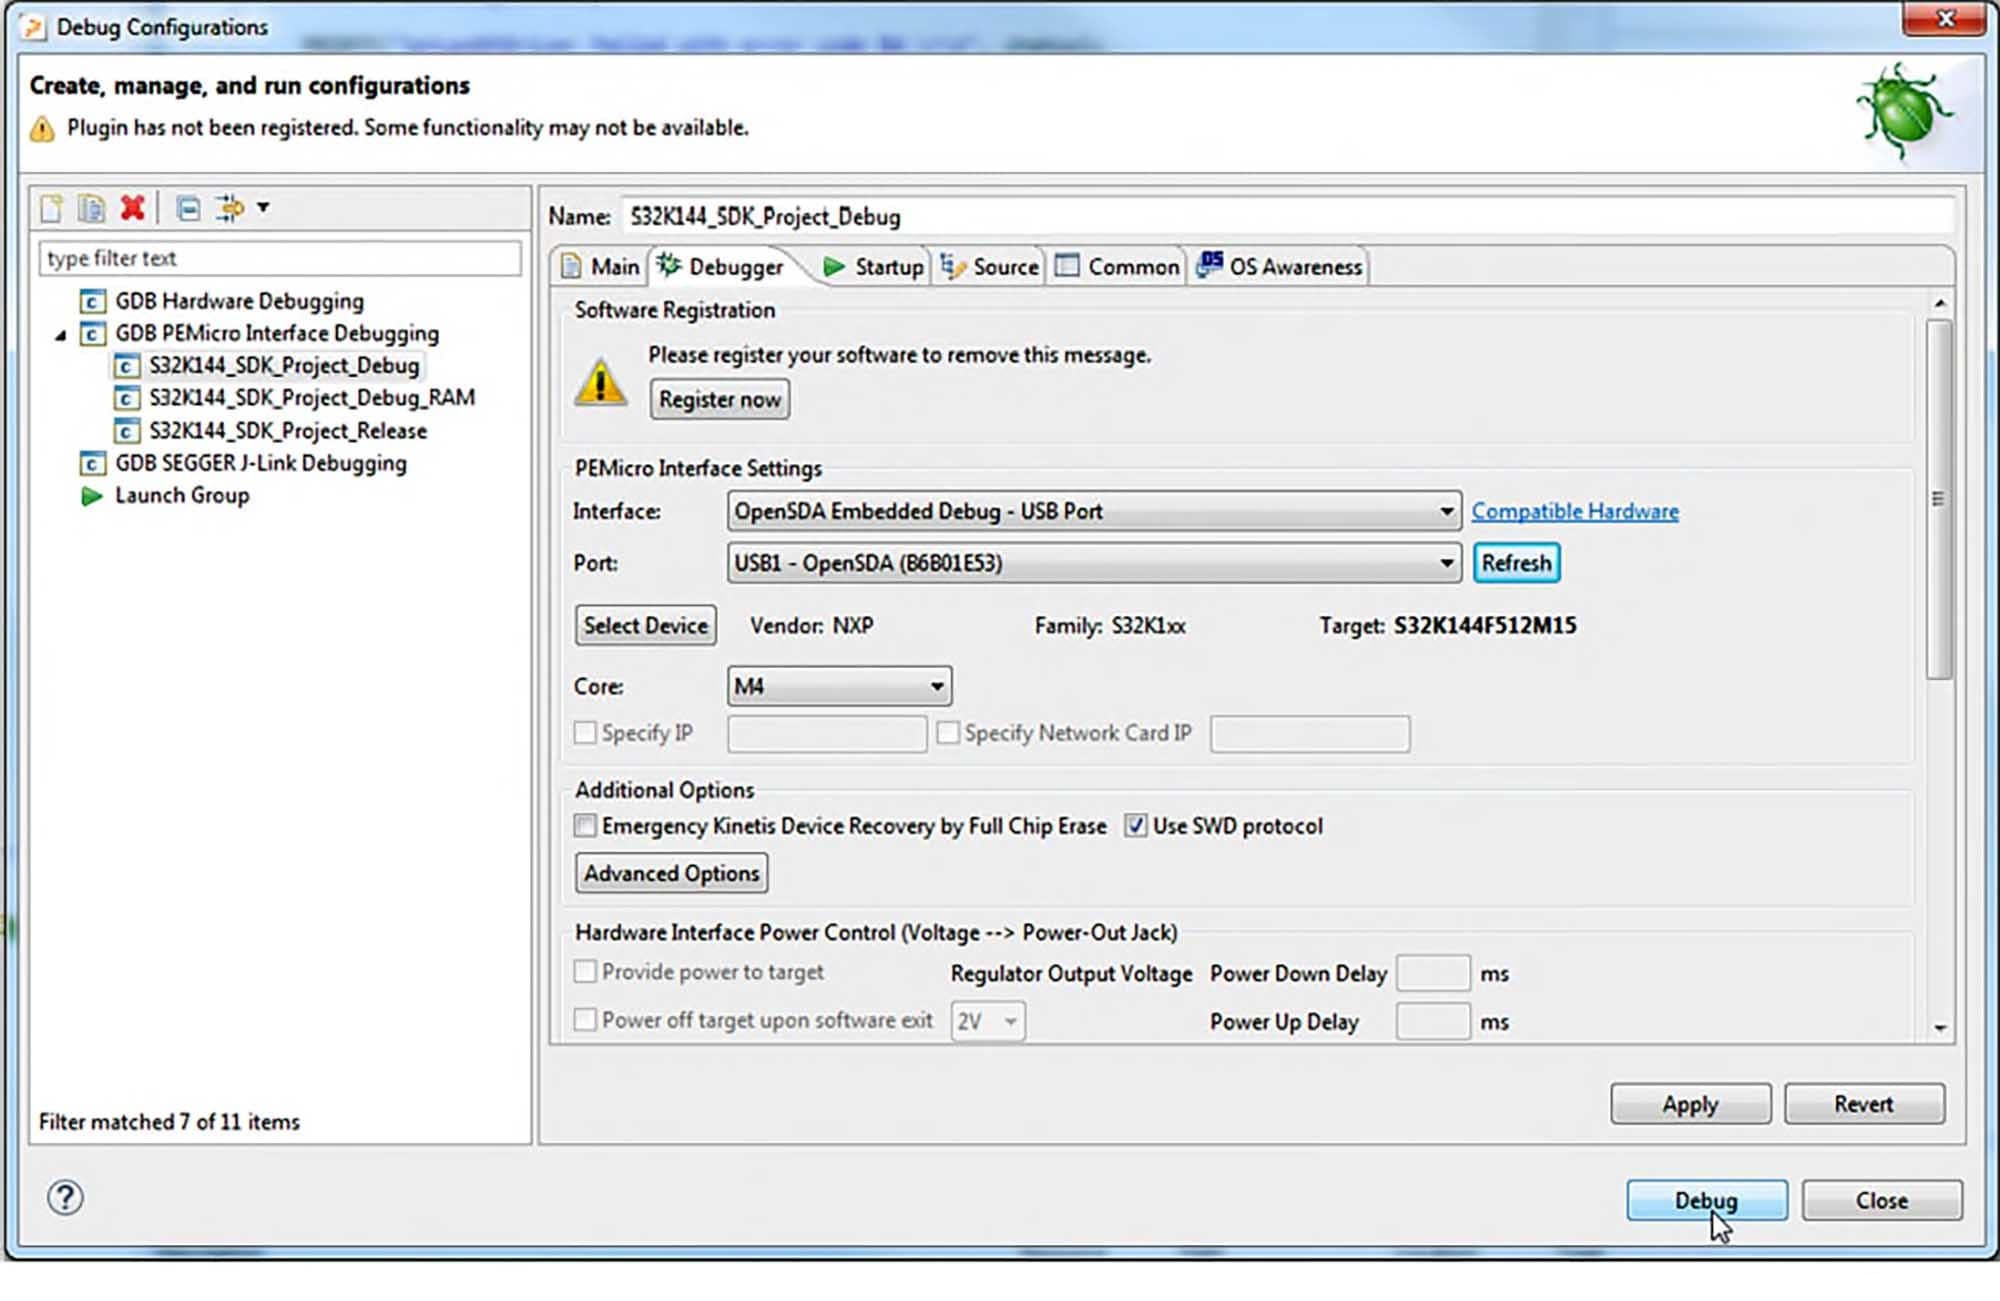The height and width of the screenshot is (1301, 2000).
Task: Select S32K144_SDK_Project_Debug_RAM configuration
Action: [x=312, y=398]
